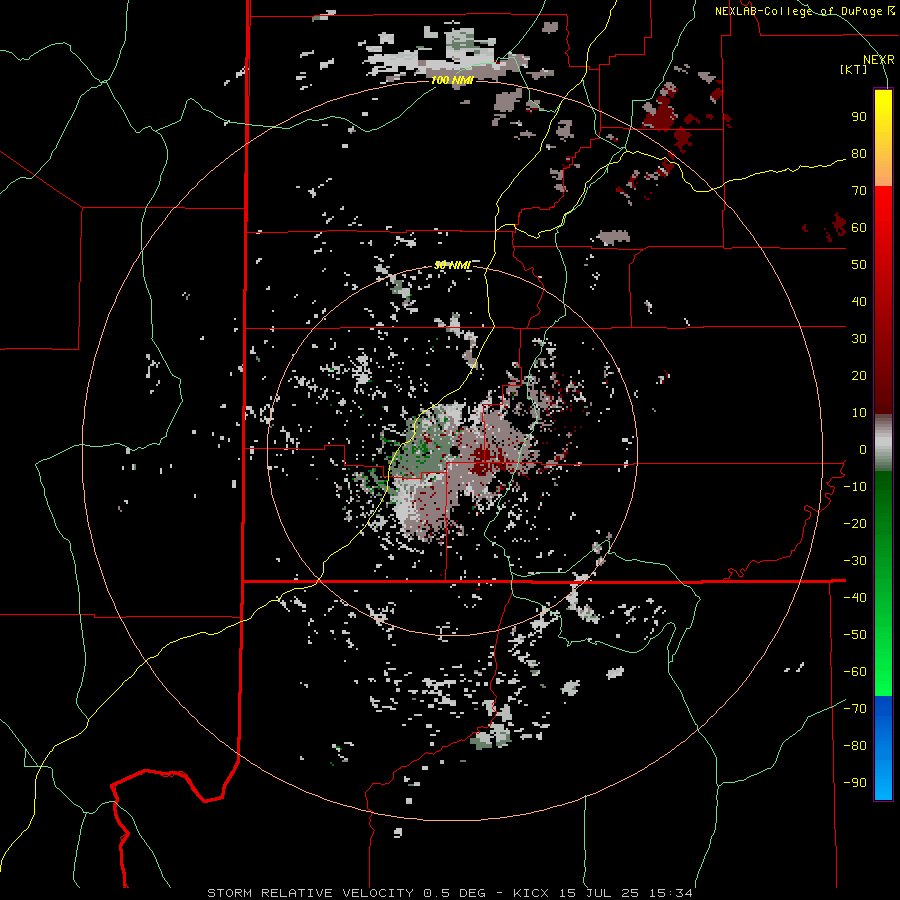
Task: Click the -40 value on the velocity scale
Action: (855, 598)
